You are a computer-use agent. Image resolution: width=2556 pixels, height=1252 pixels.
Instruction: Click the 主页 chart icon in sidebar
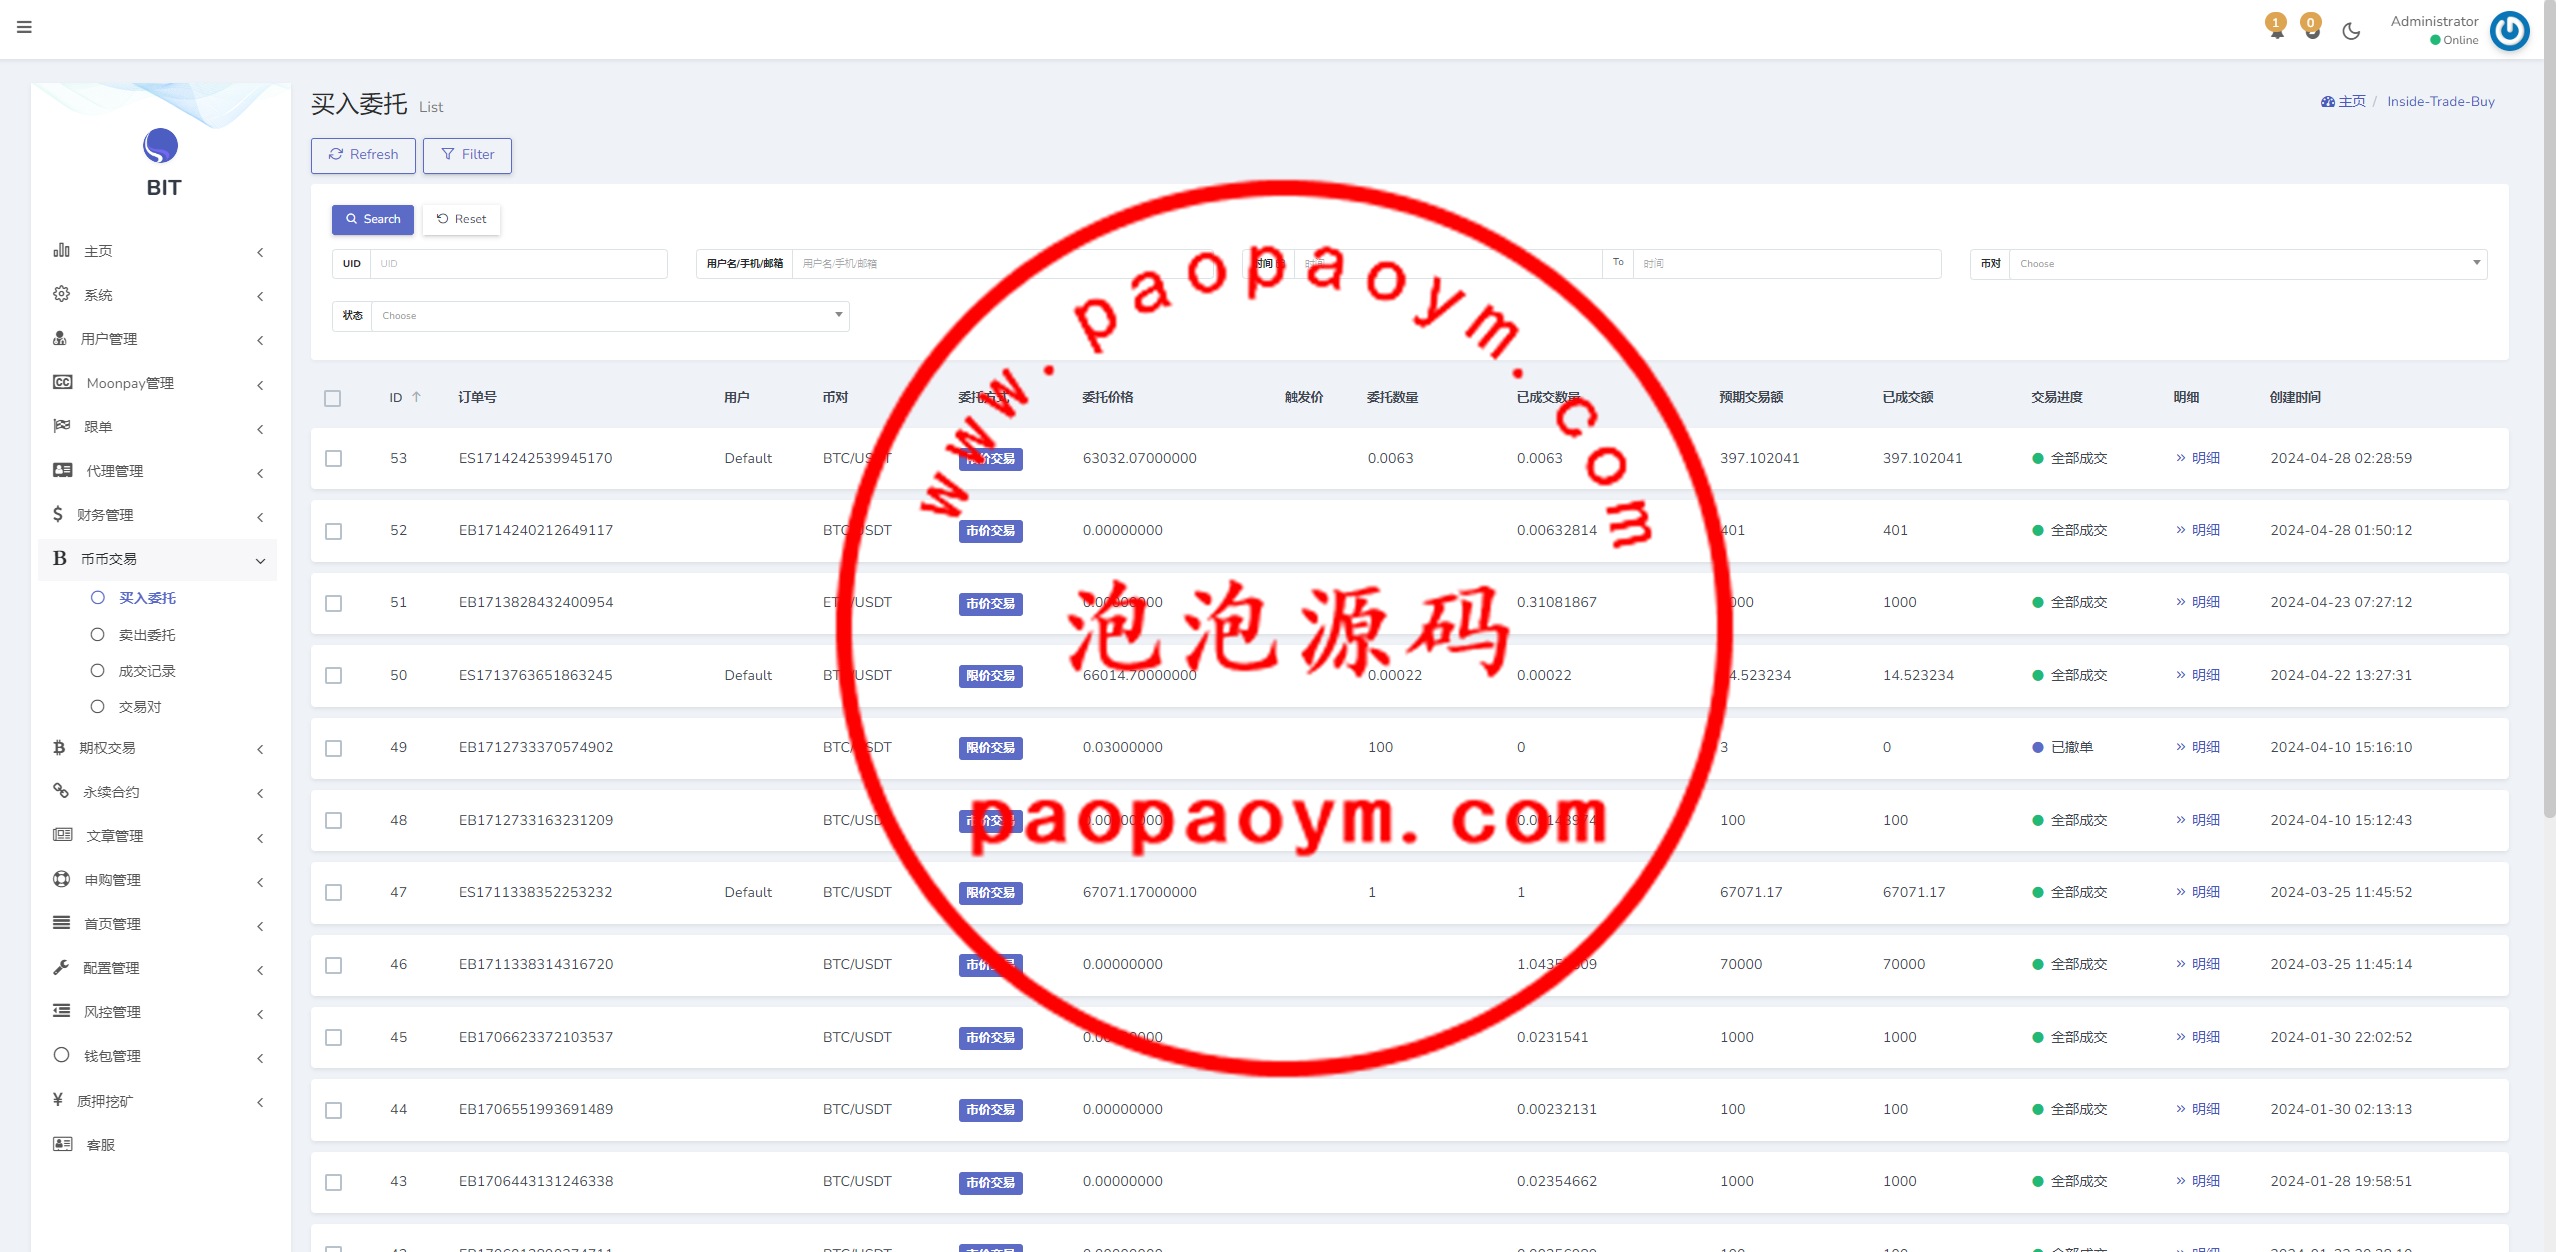[x=62, y=250]
